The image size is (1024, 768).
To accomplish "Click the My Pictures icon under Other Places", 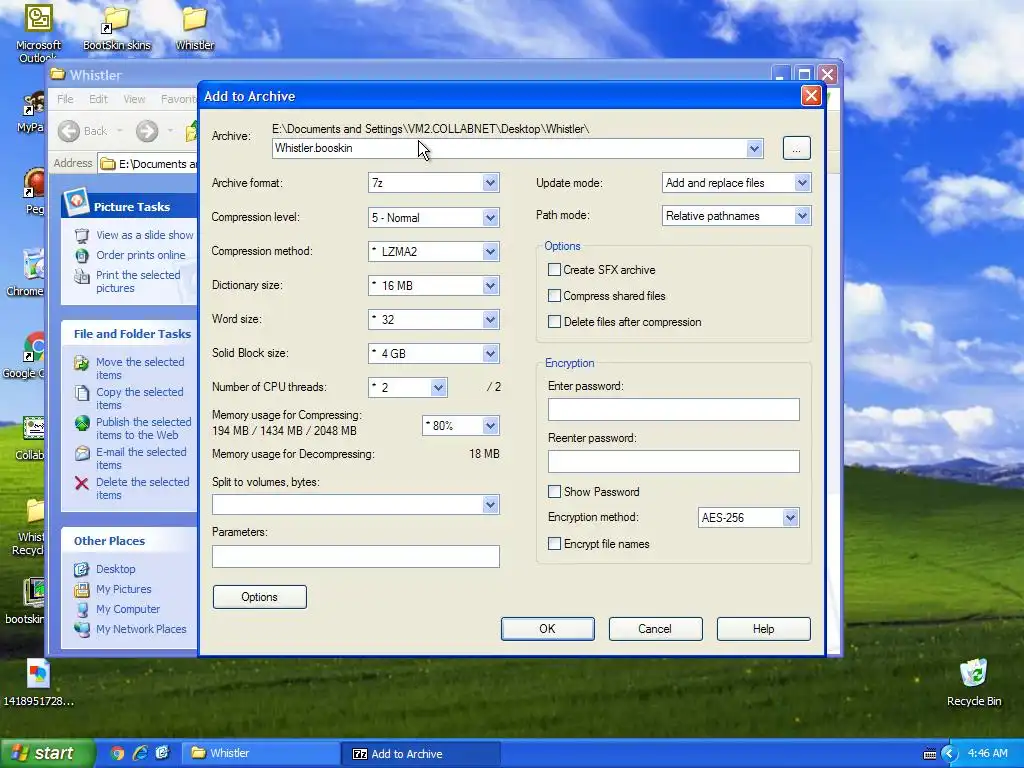I will [x=82, y=590].
